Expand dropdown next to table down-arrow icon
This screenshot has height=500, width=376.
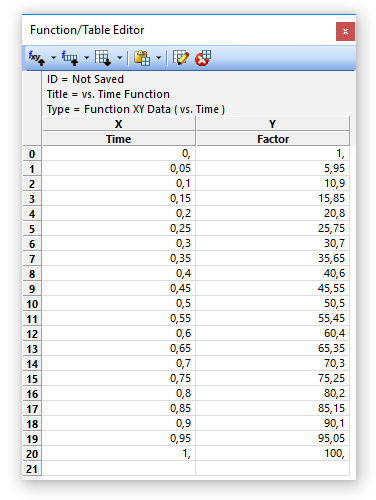coord(119,58)
